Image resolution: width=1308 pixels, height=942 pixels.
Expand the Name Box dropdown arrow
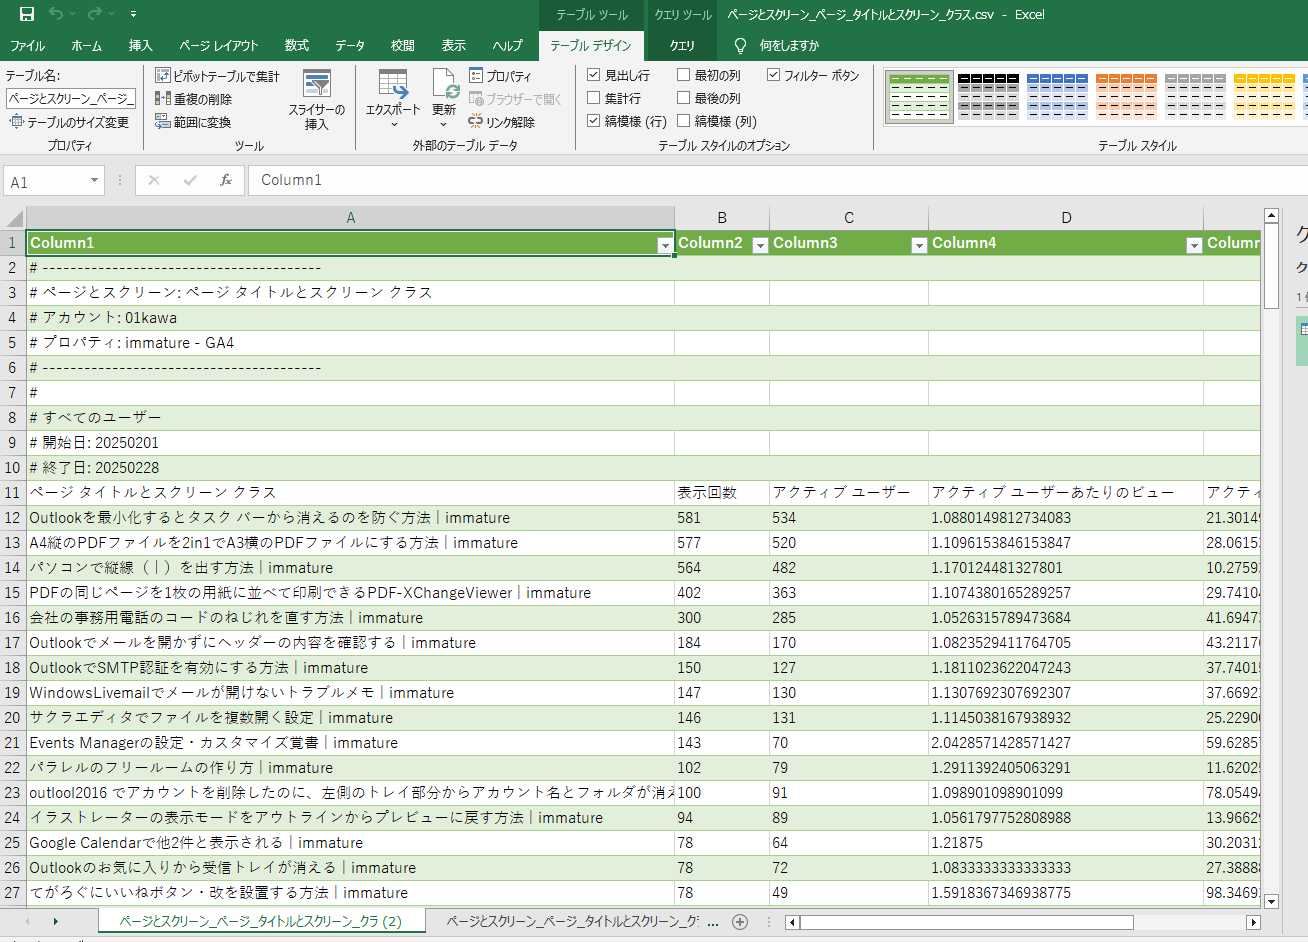point(94,180)
